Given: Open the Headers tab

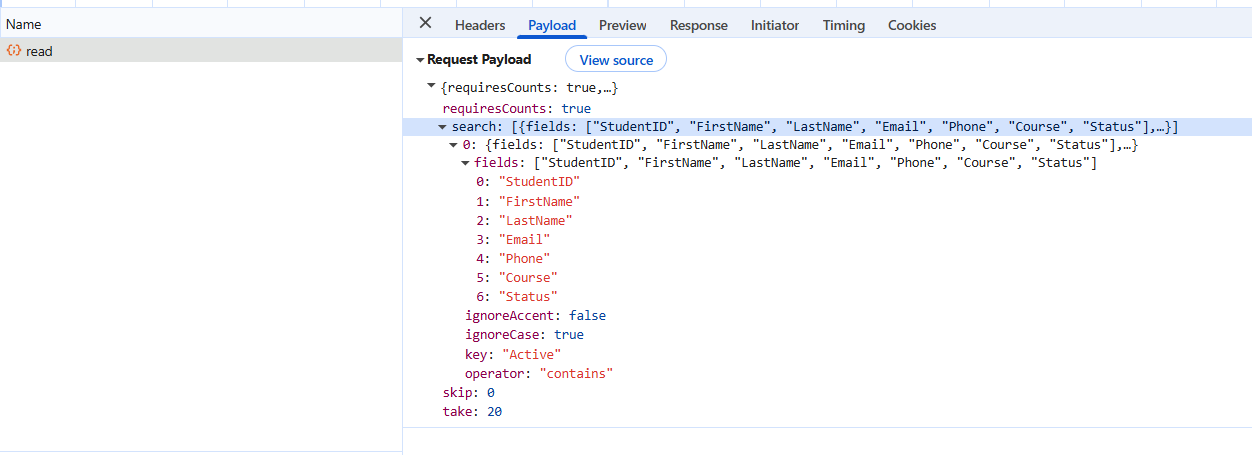Looking at the screenshot, I should (480, 25).
